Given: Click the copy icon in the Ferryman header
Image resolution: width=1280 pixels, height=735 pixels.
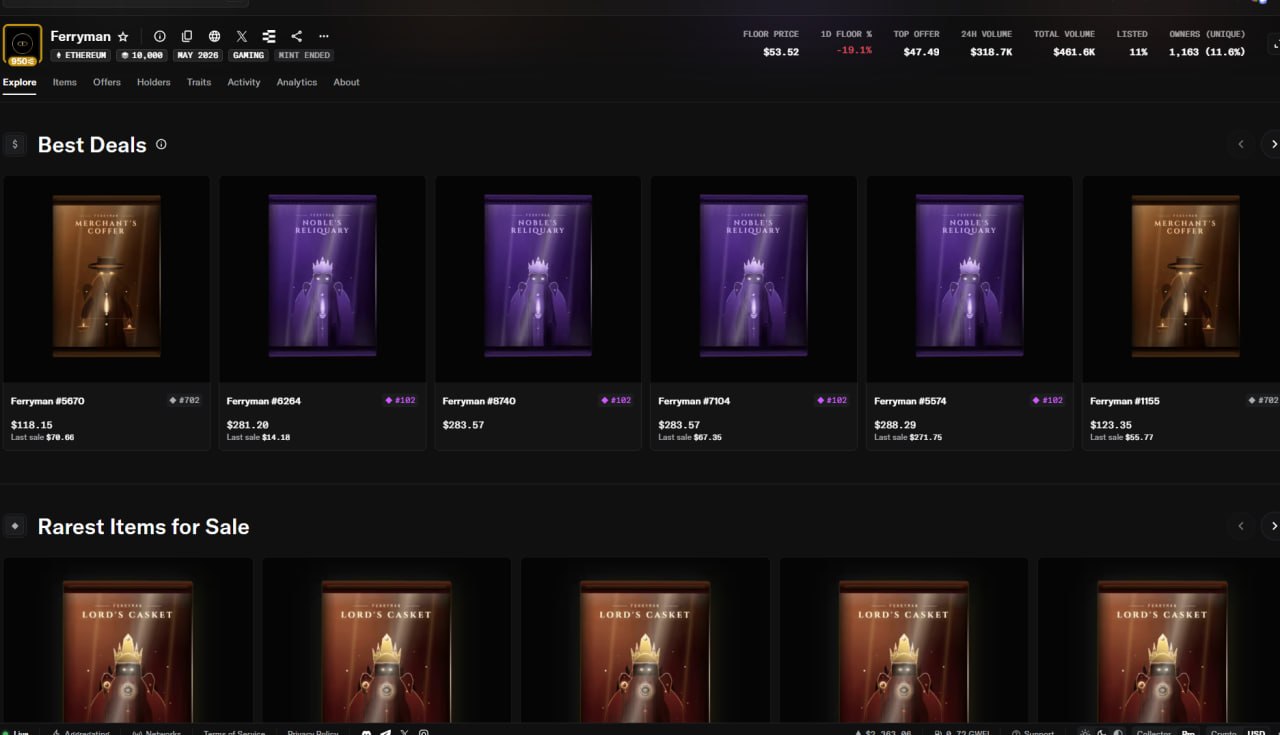Looking at the screenshot, I should 187,36.
